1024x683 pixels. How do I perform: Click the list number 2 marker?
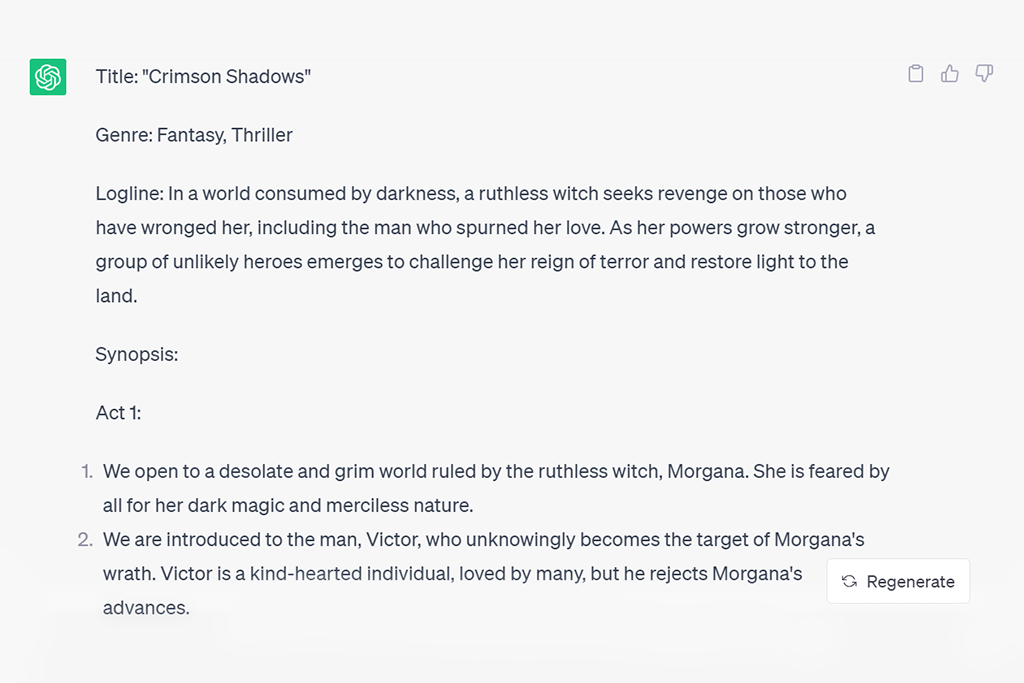click(85, 540)
